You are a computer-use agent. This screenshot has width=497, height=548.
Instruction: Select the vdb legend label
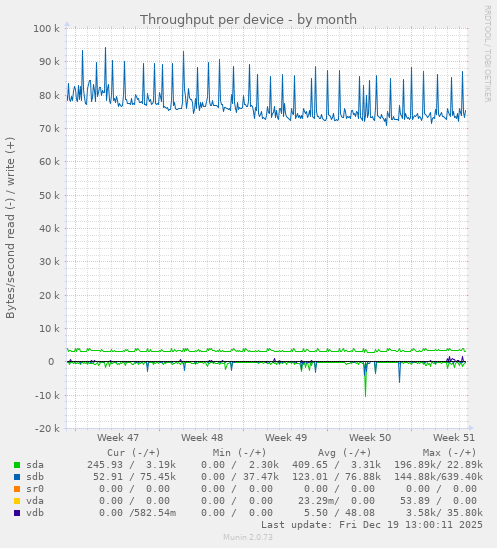[x=35, y=512]
